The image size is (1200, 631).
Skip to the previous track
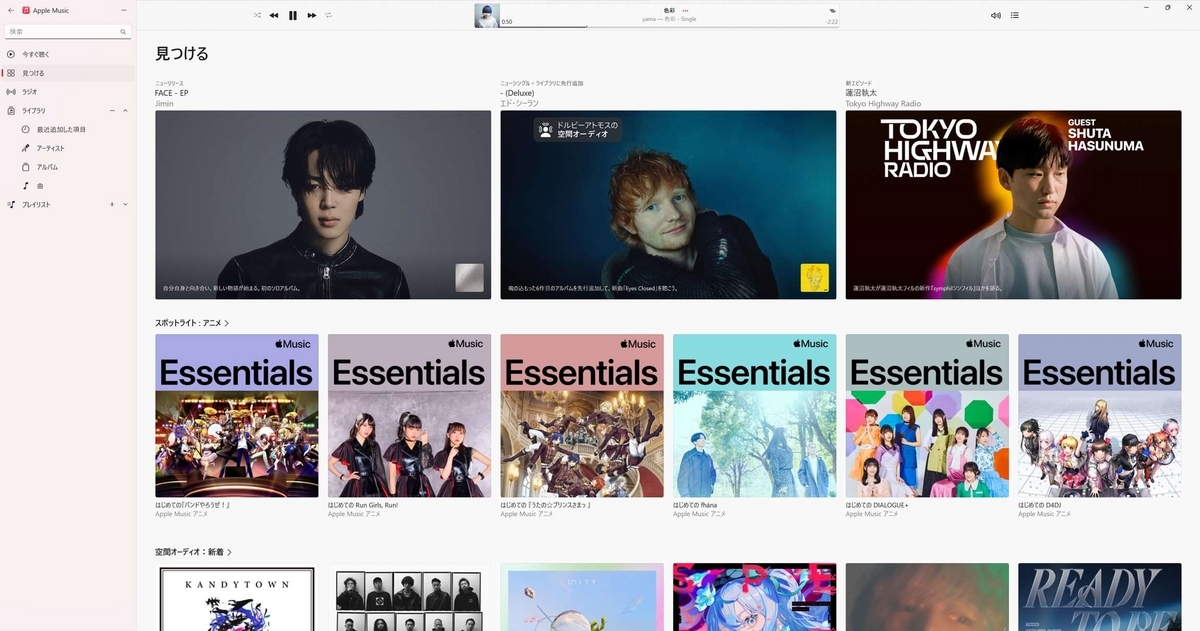[x=274, y=15]
